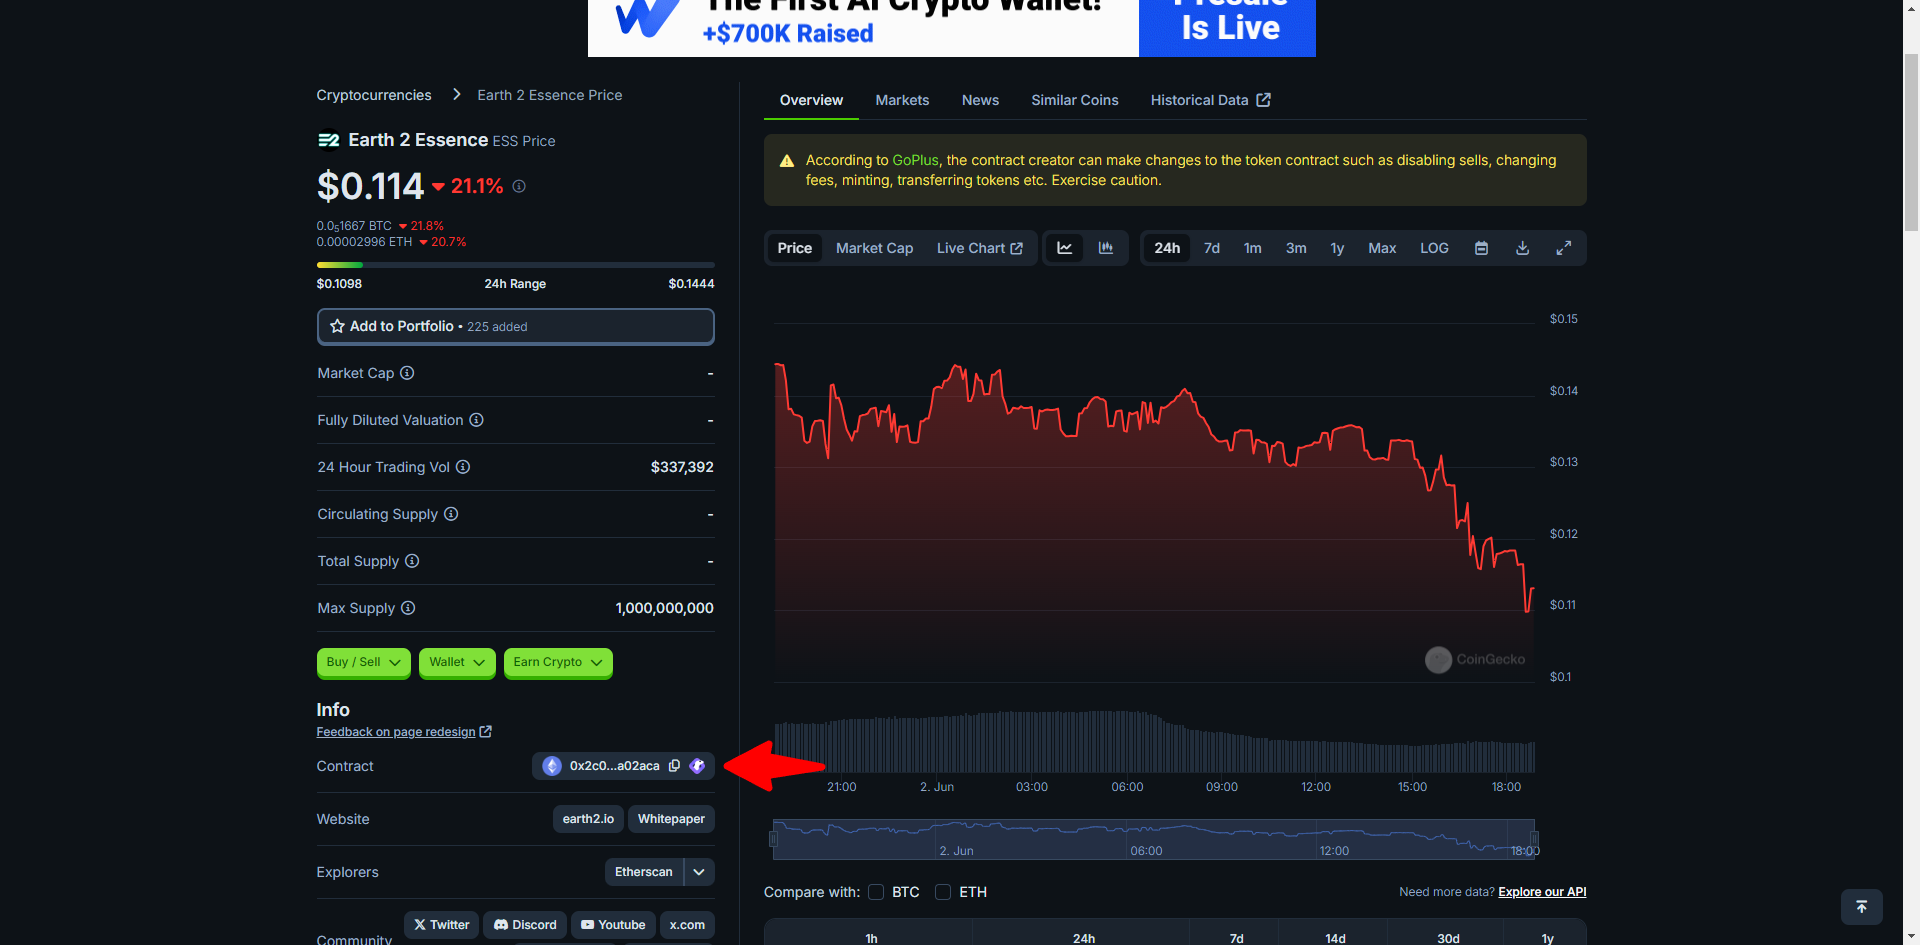Open Live Chart external tab
1920x945 pixels.
coord(980,248)
